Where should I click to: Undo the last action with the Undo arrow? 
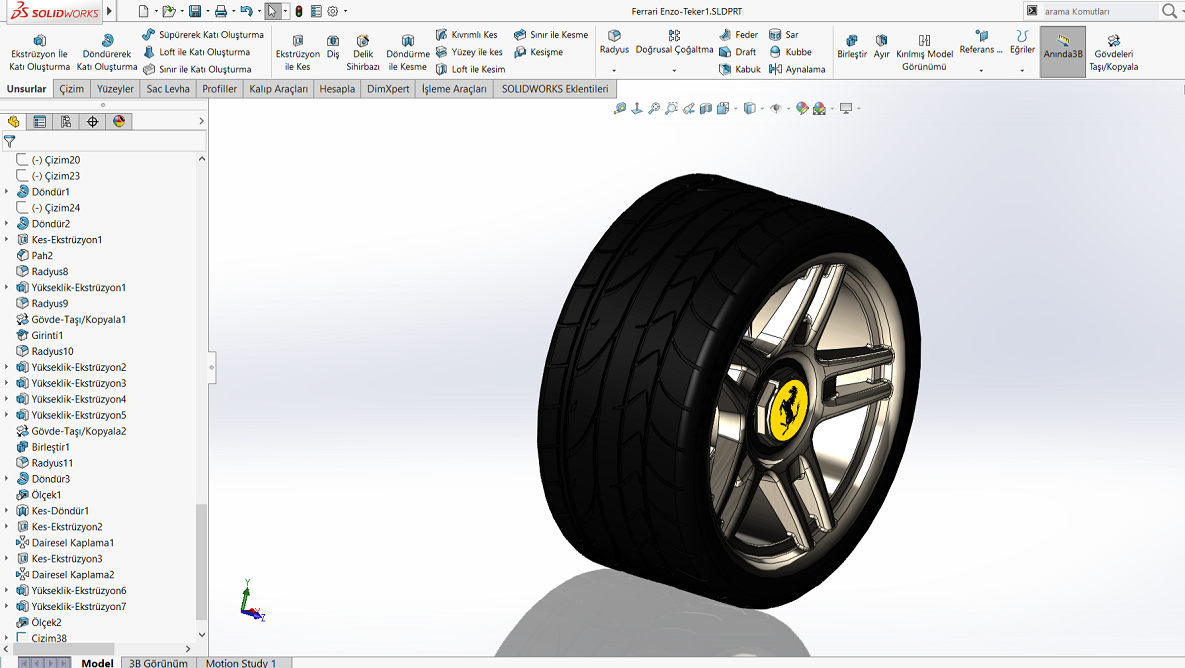246,11
